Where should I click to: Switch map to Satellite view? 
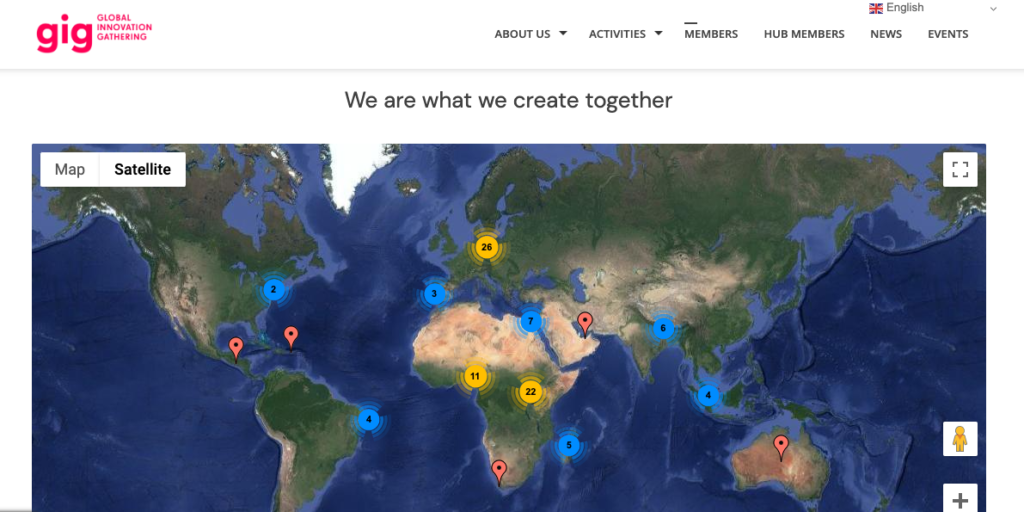click(x=142, y=170)
